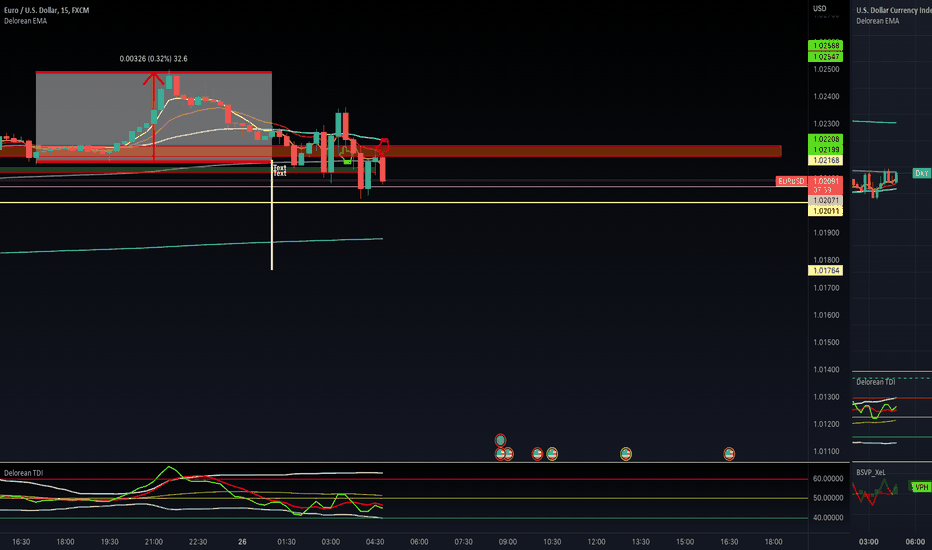Click the 1.02011 yellow price label

point(826,211)
